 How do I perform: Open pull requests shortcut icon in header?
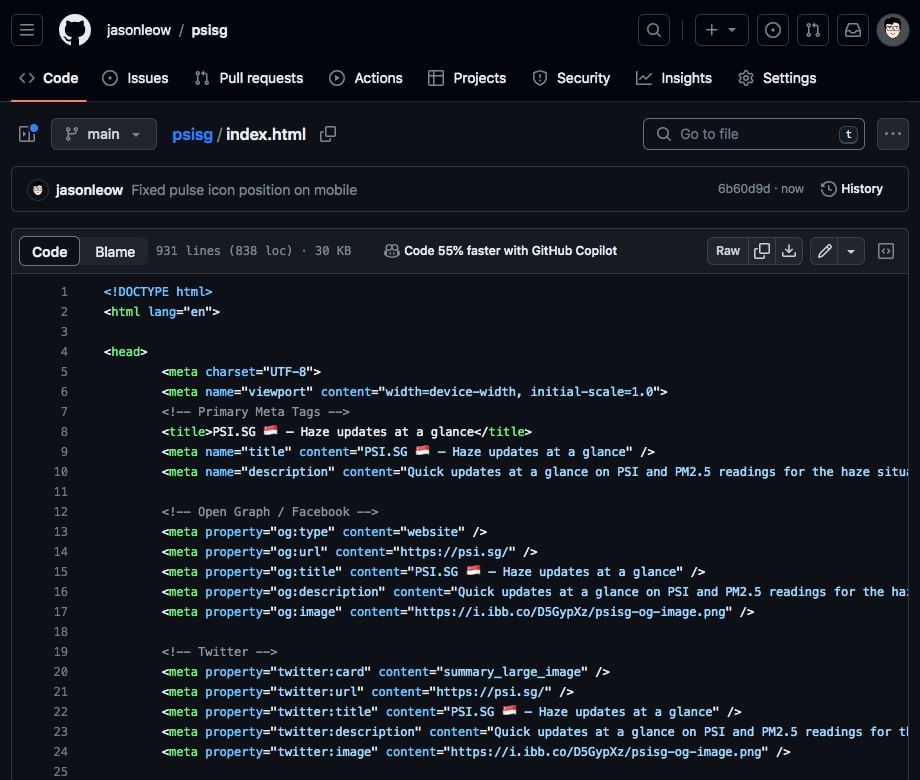pyautogui.click(x=813, y=30)
